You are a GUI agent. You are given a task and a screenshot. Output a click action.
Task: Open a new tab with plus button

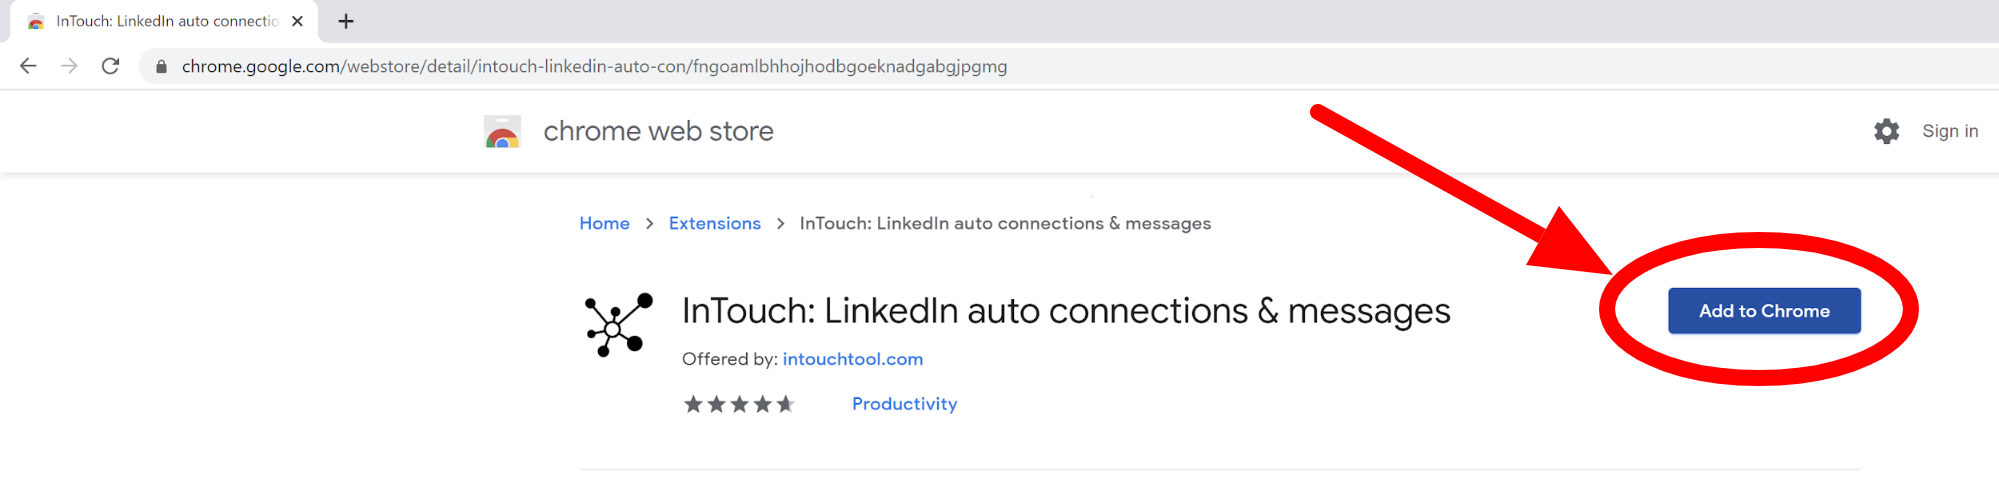tap(346, 21)
